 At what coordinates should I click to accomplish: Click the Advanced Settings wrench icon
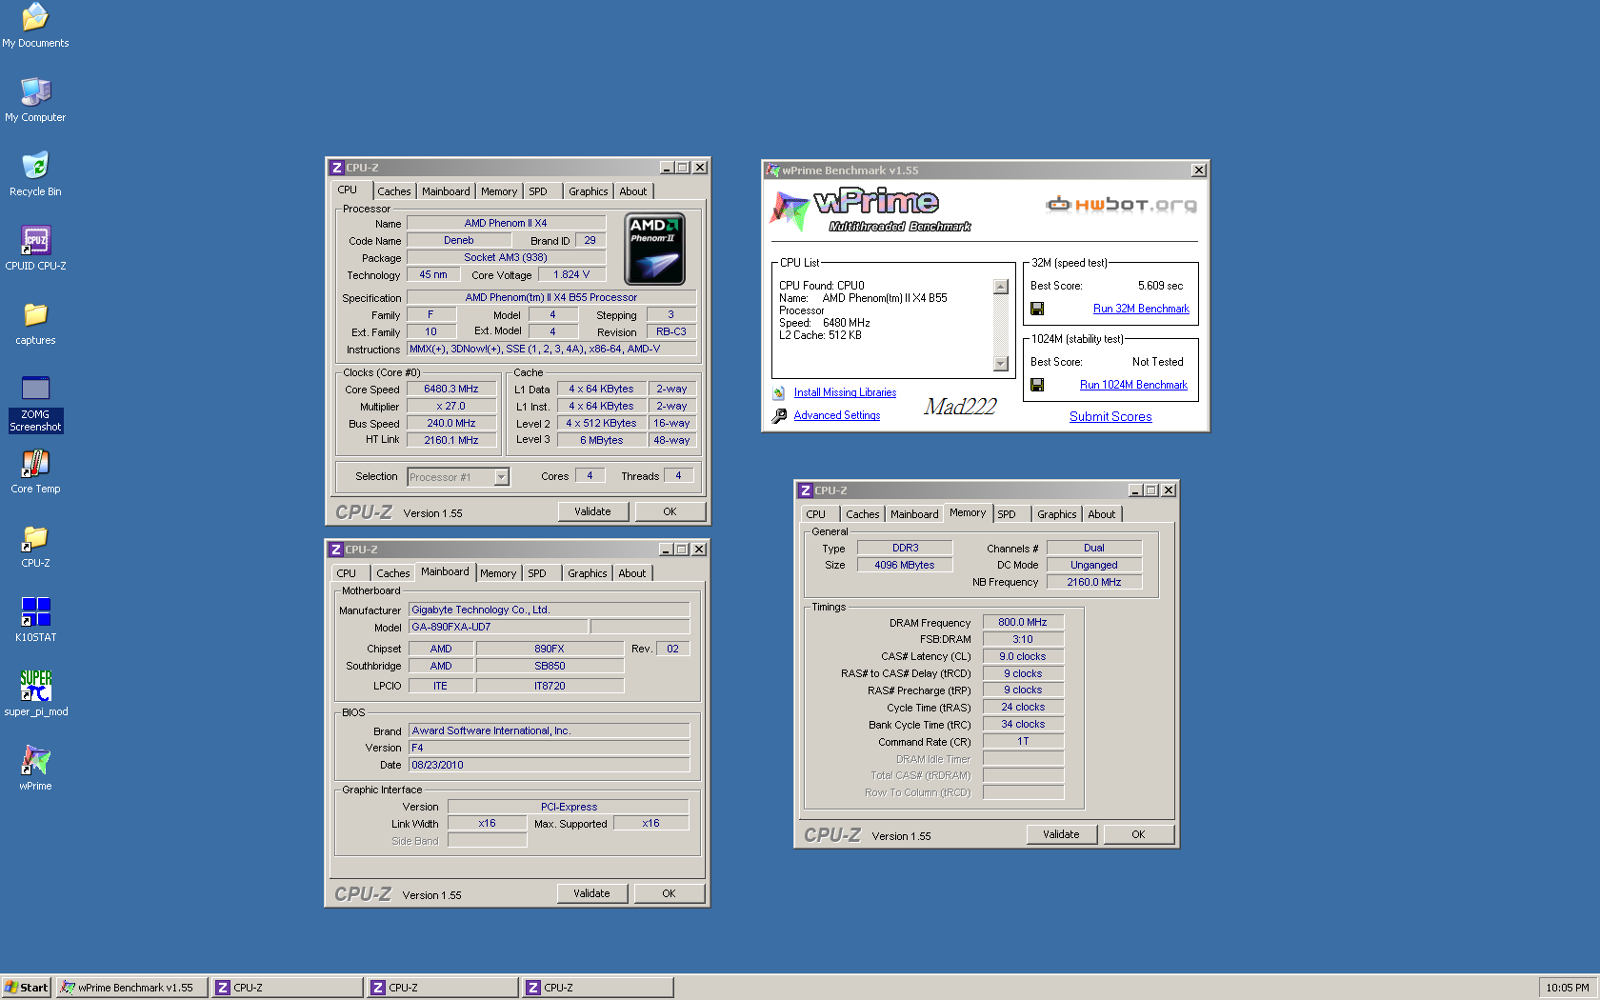point(779,416)
